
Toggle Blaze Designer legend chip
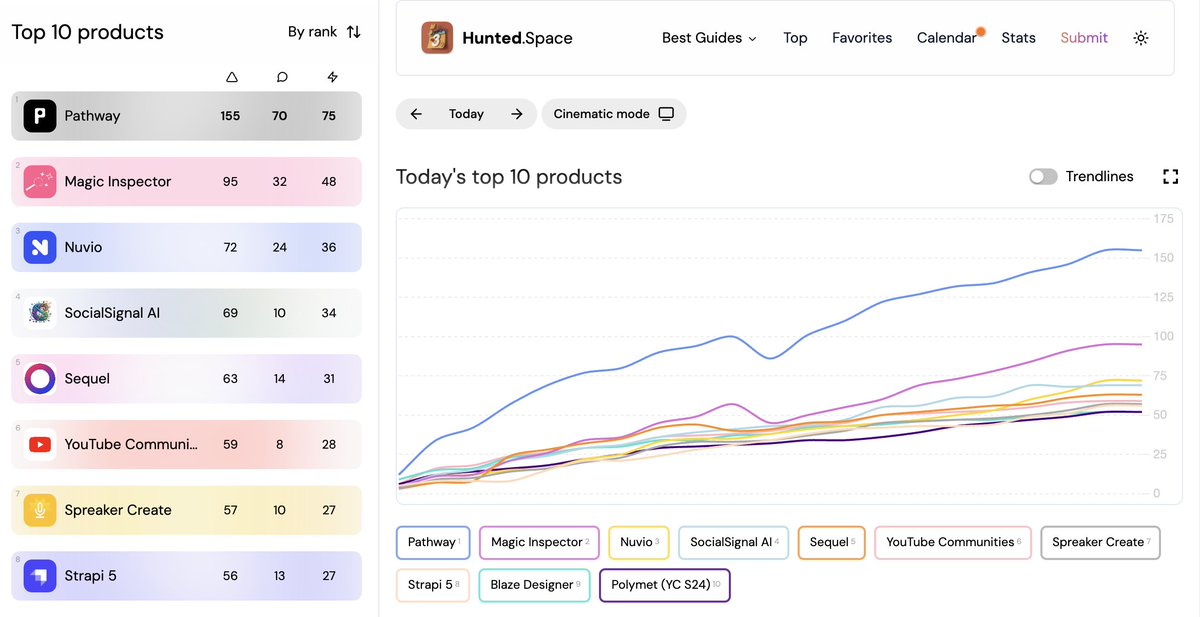(534, 585)
